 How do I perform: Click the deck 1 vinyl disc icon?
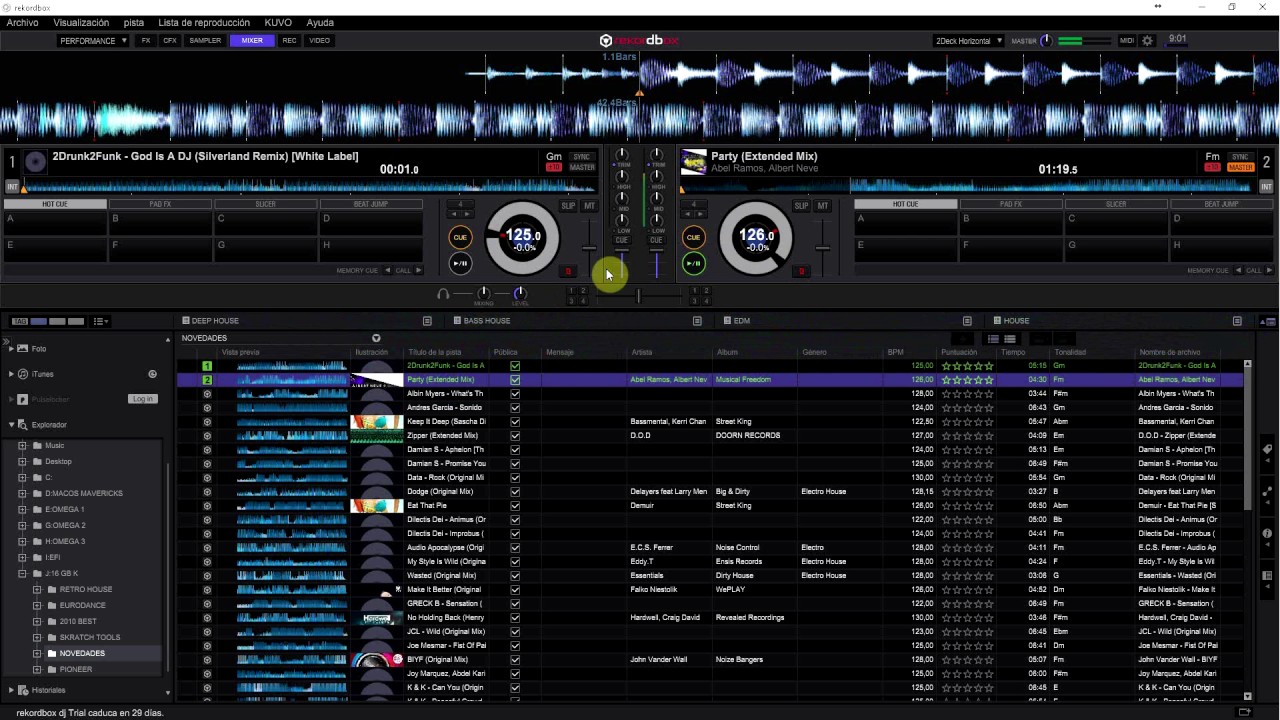(x=35, y=161)
